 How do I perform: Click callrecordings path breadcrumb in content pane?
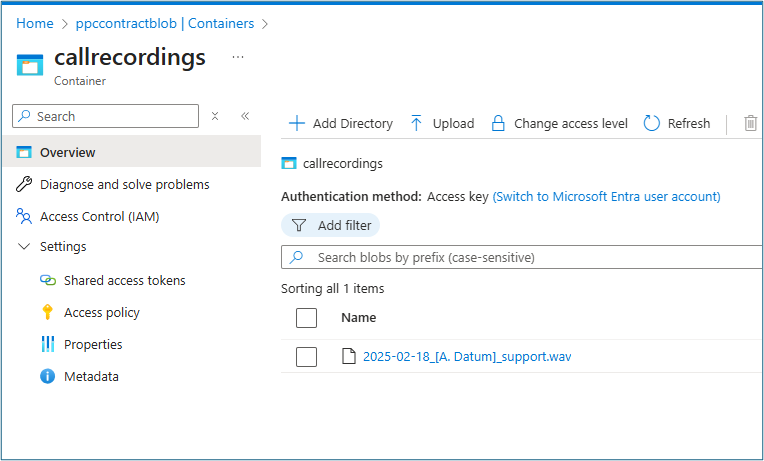pyautogui.click(x=343, y=163)
